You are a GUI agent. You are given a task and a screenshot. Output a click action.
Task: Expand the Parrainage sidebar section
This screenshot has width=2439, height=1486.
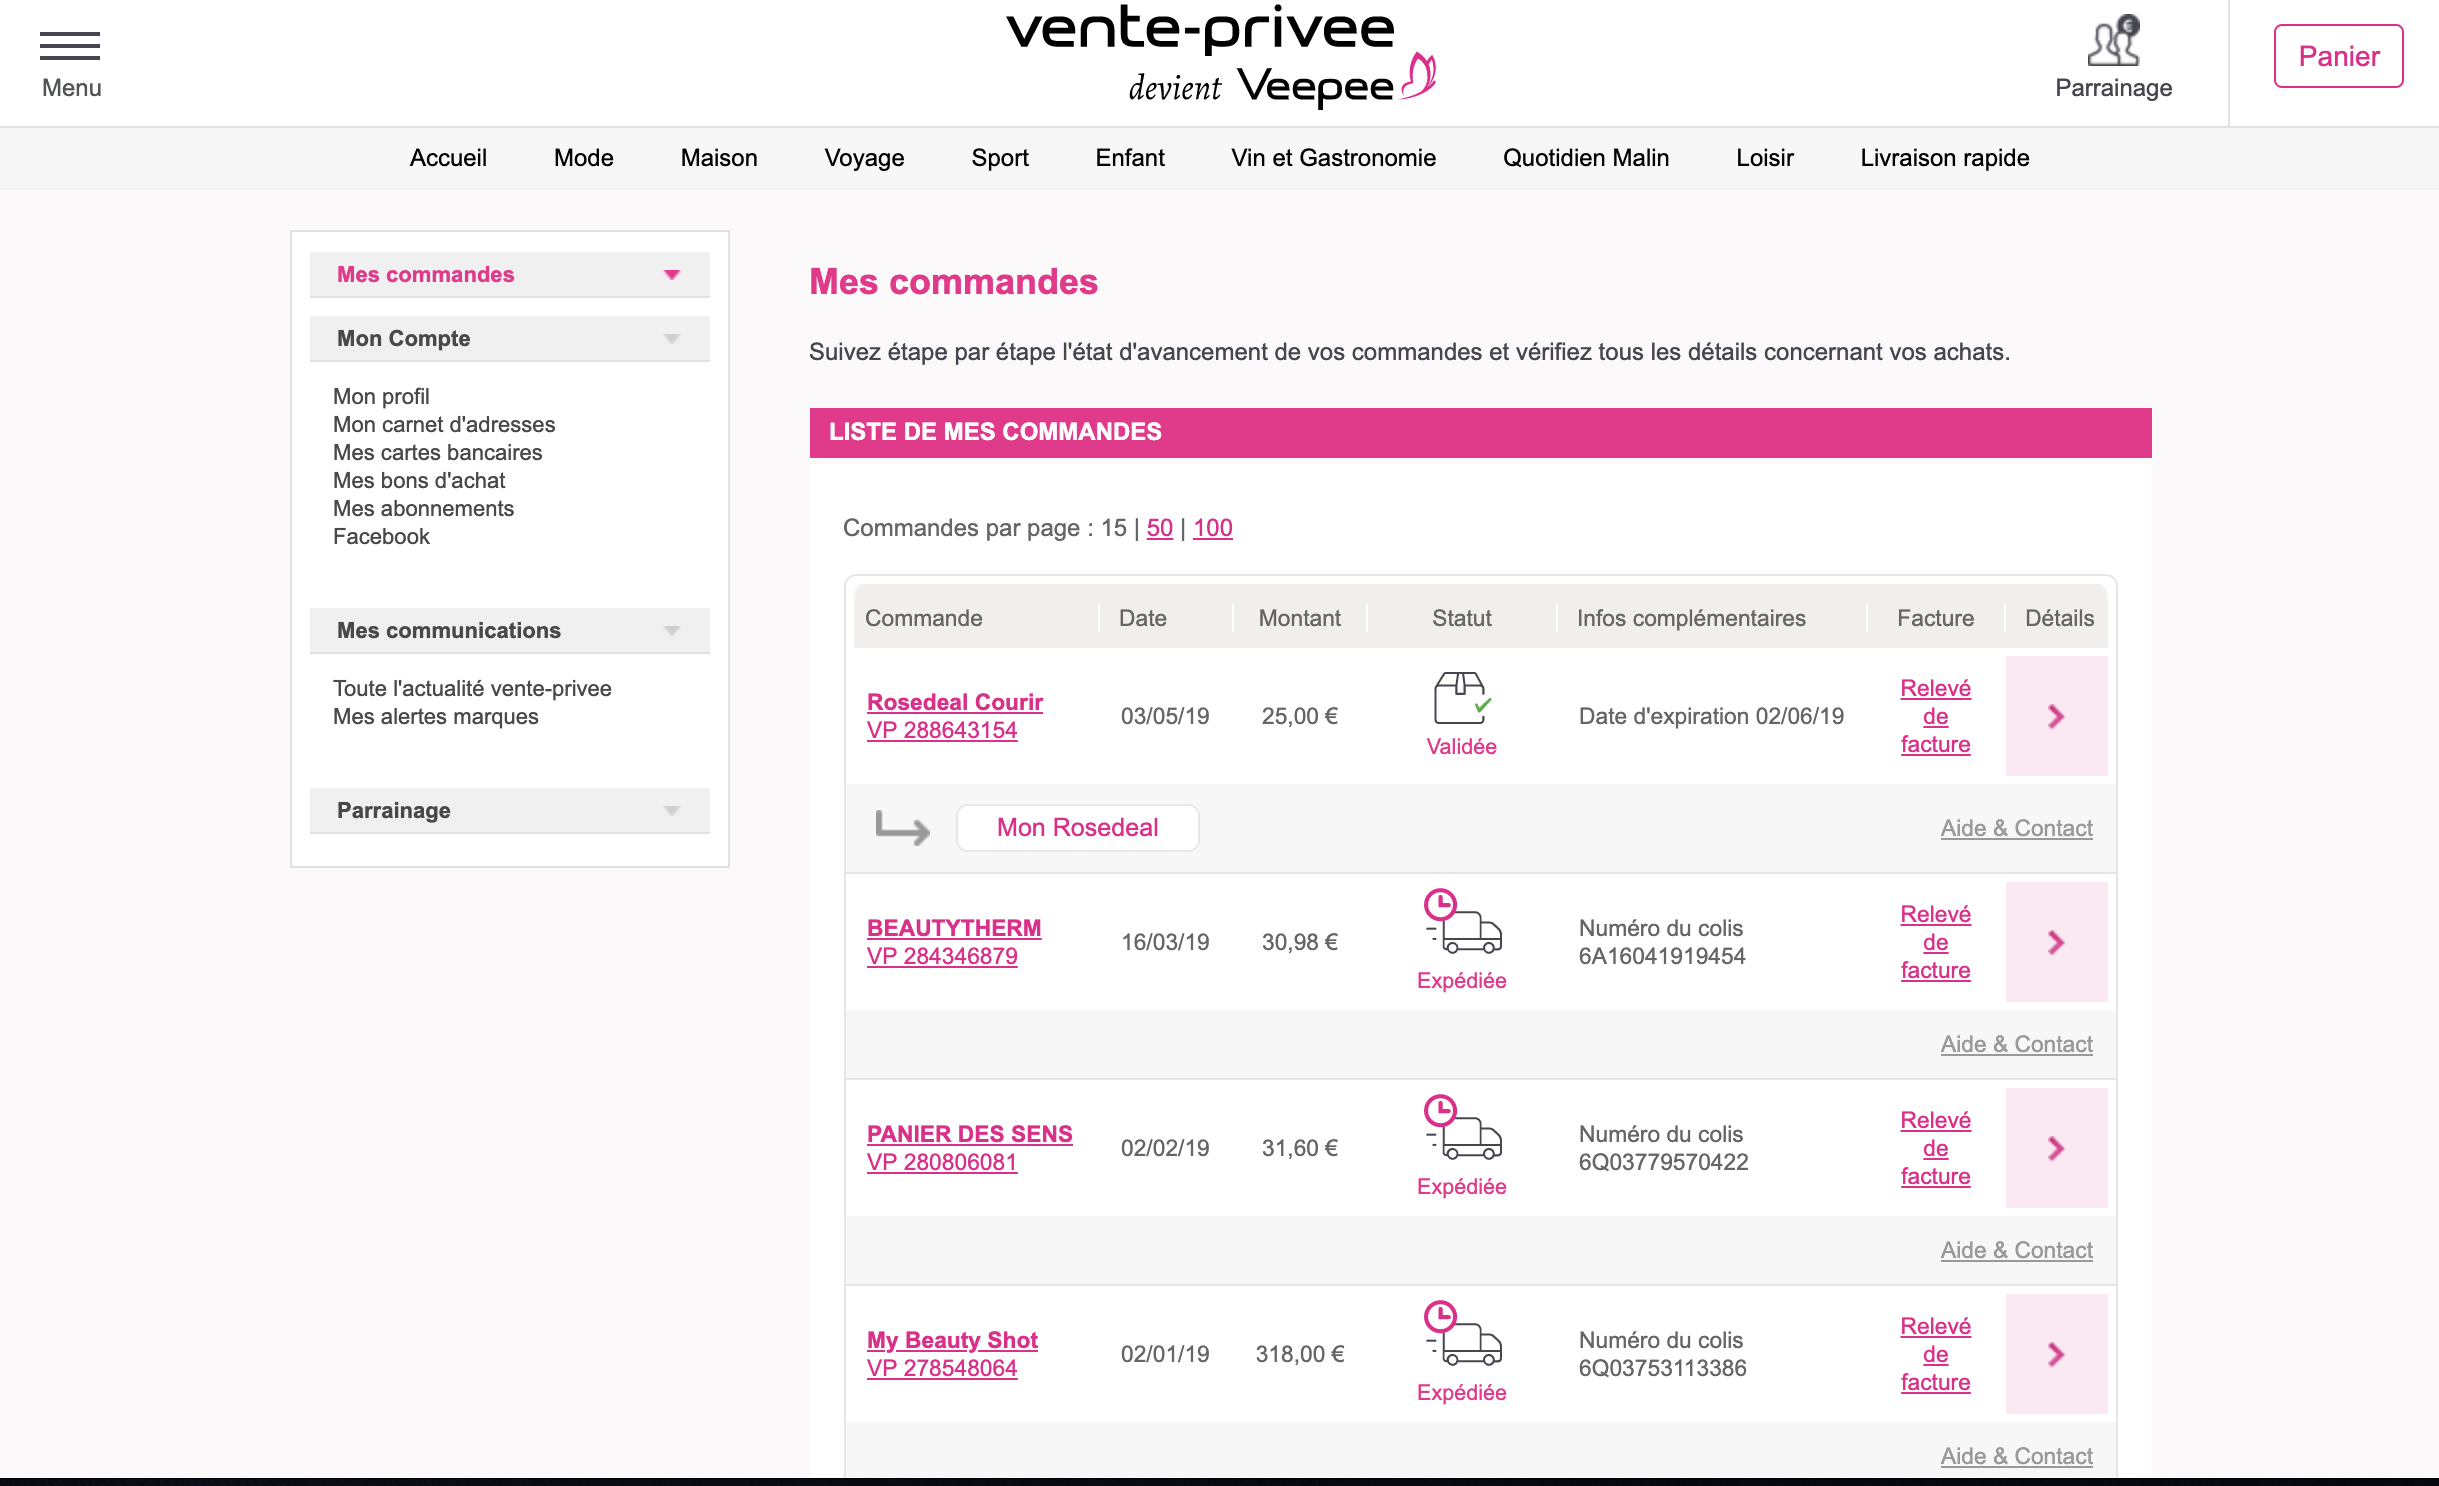pos(510,810)
